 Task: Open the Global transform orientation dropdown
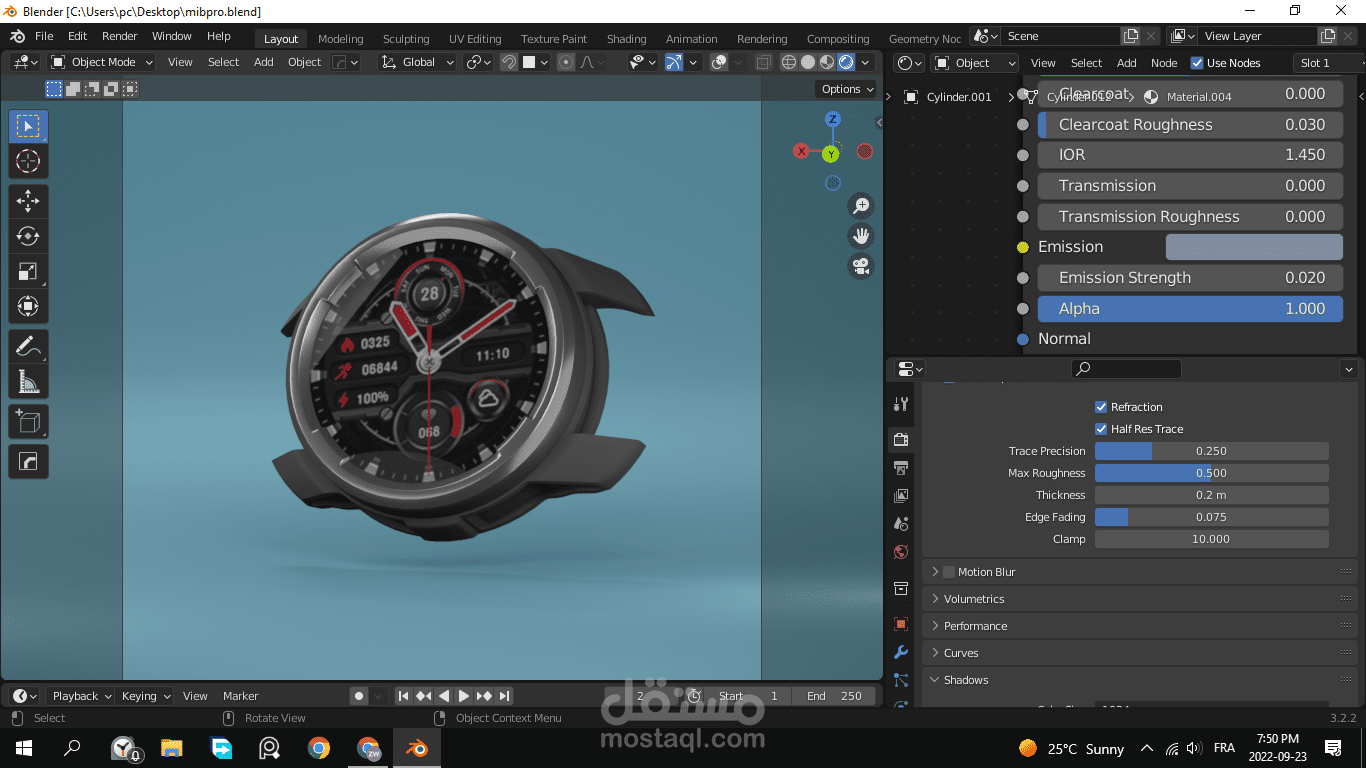pos(418,62)
